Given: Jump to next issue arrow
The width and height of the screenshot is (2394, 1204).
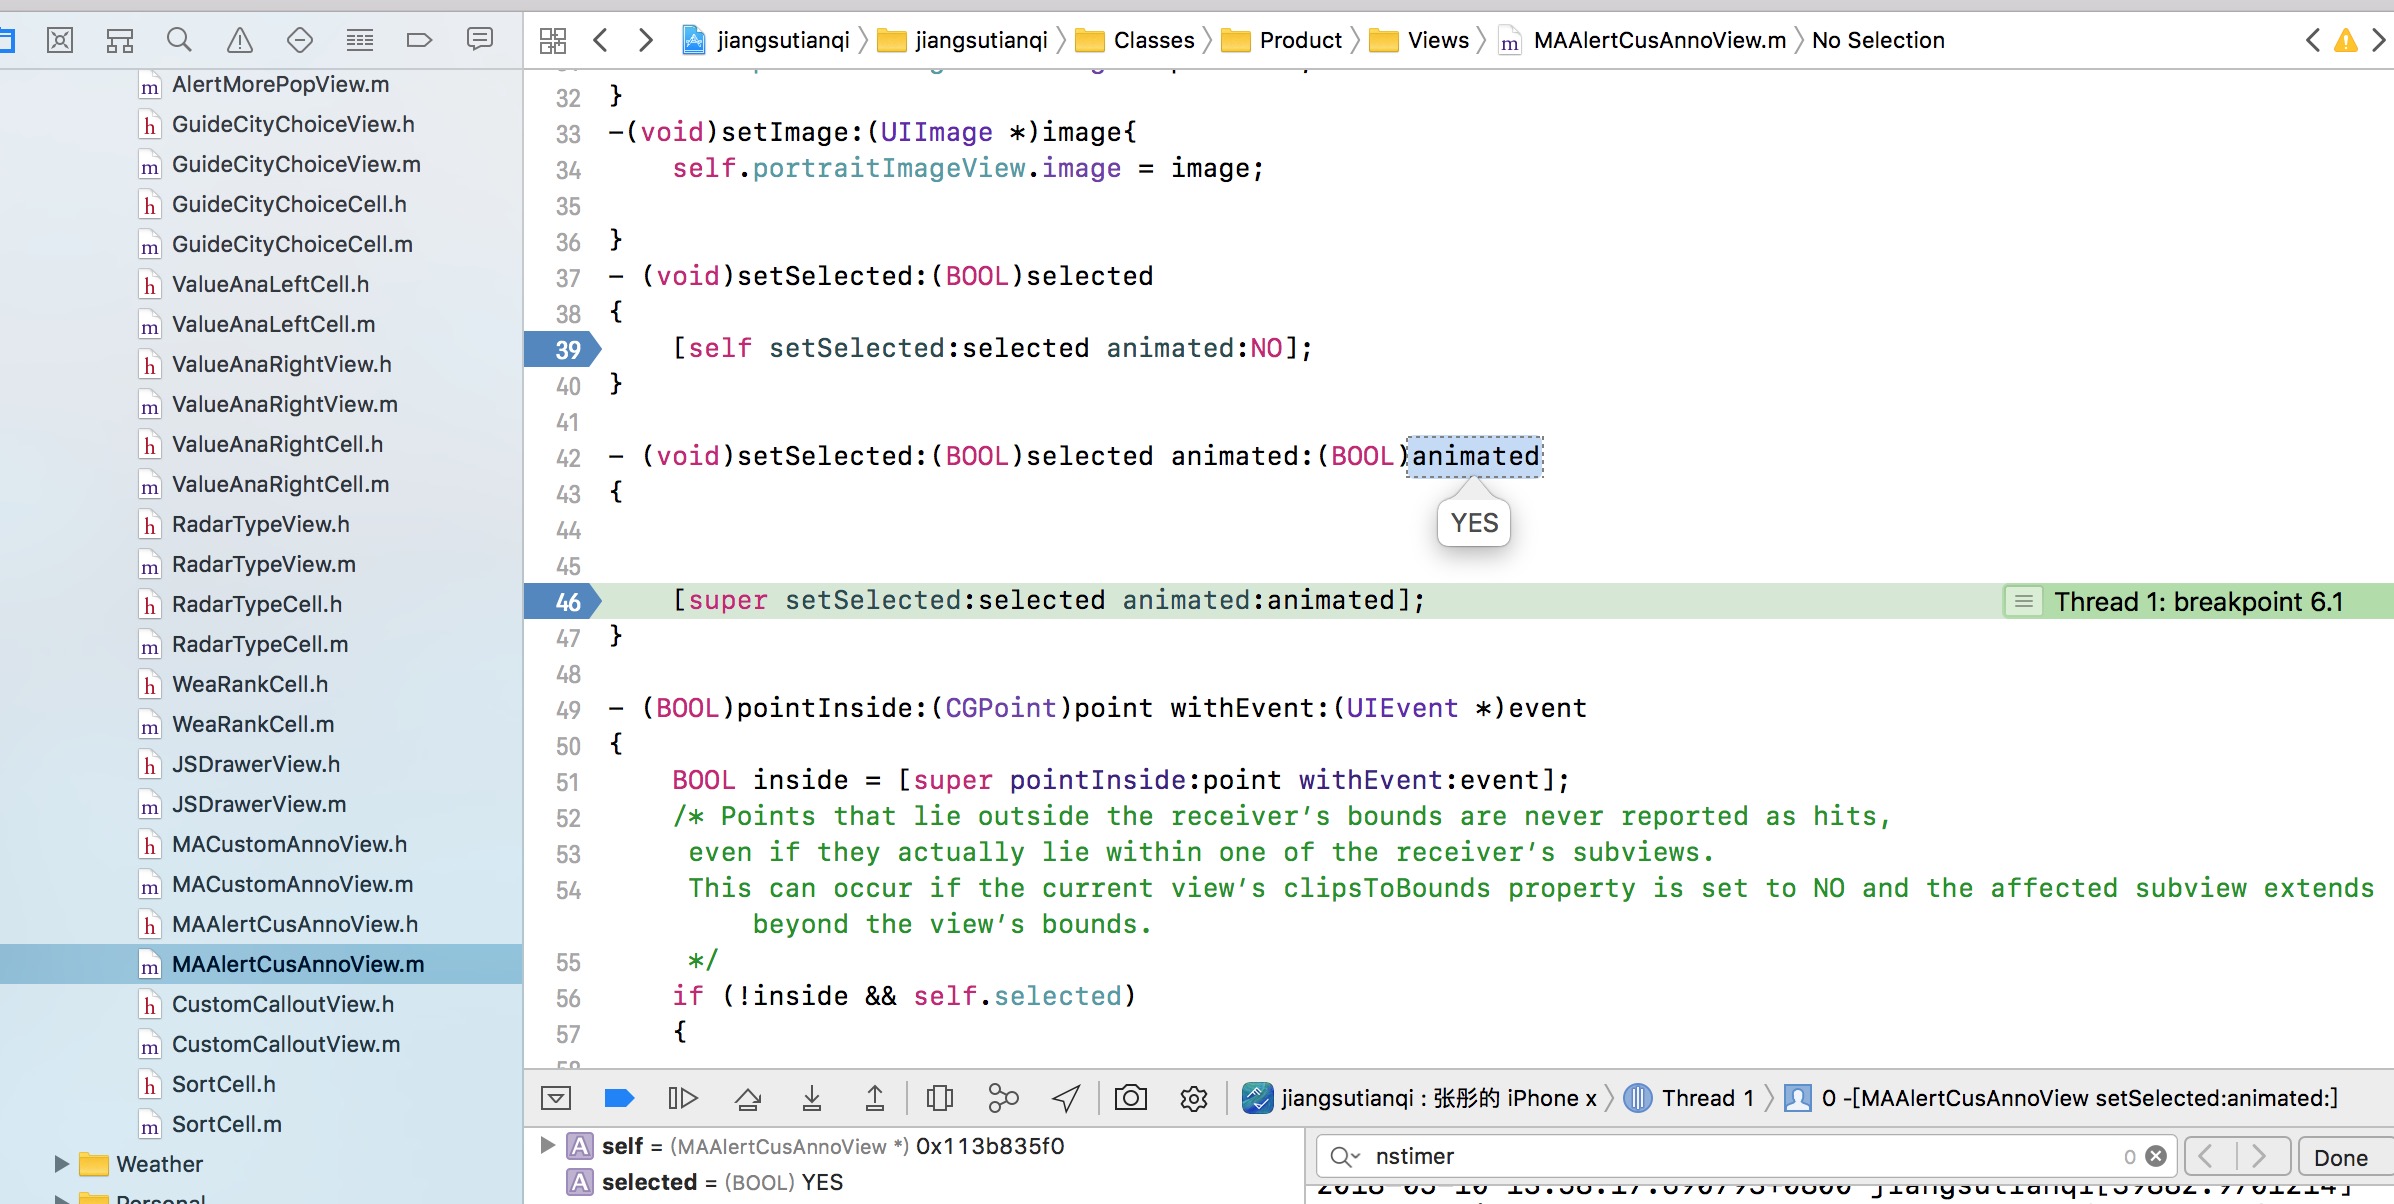Looking at the screenshot, I should 2379,40.
